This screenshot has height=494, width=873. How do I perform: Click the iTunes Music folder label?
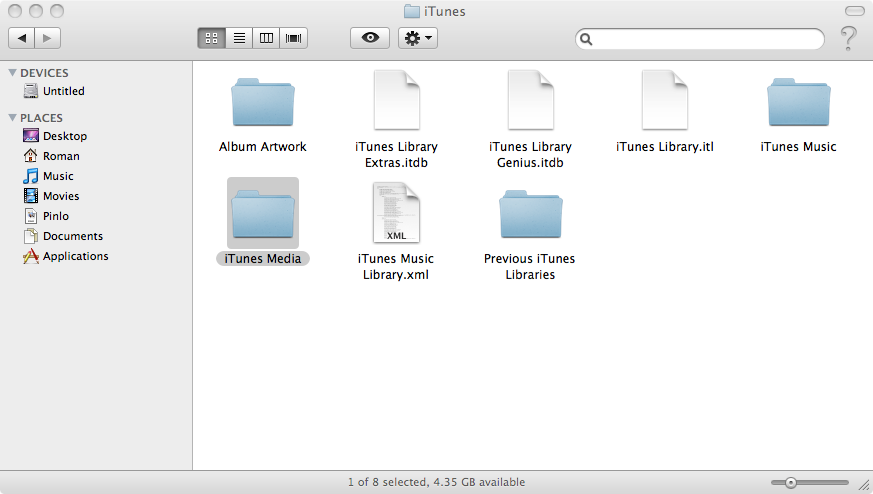pos(798,146)
